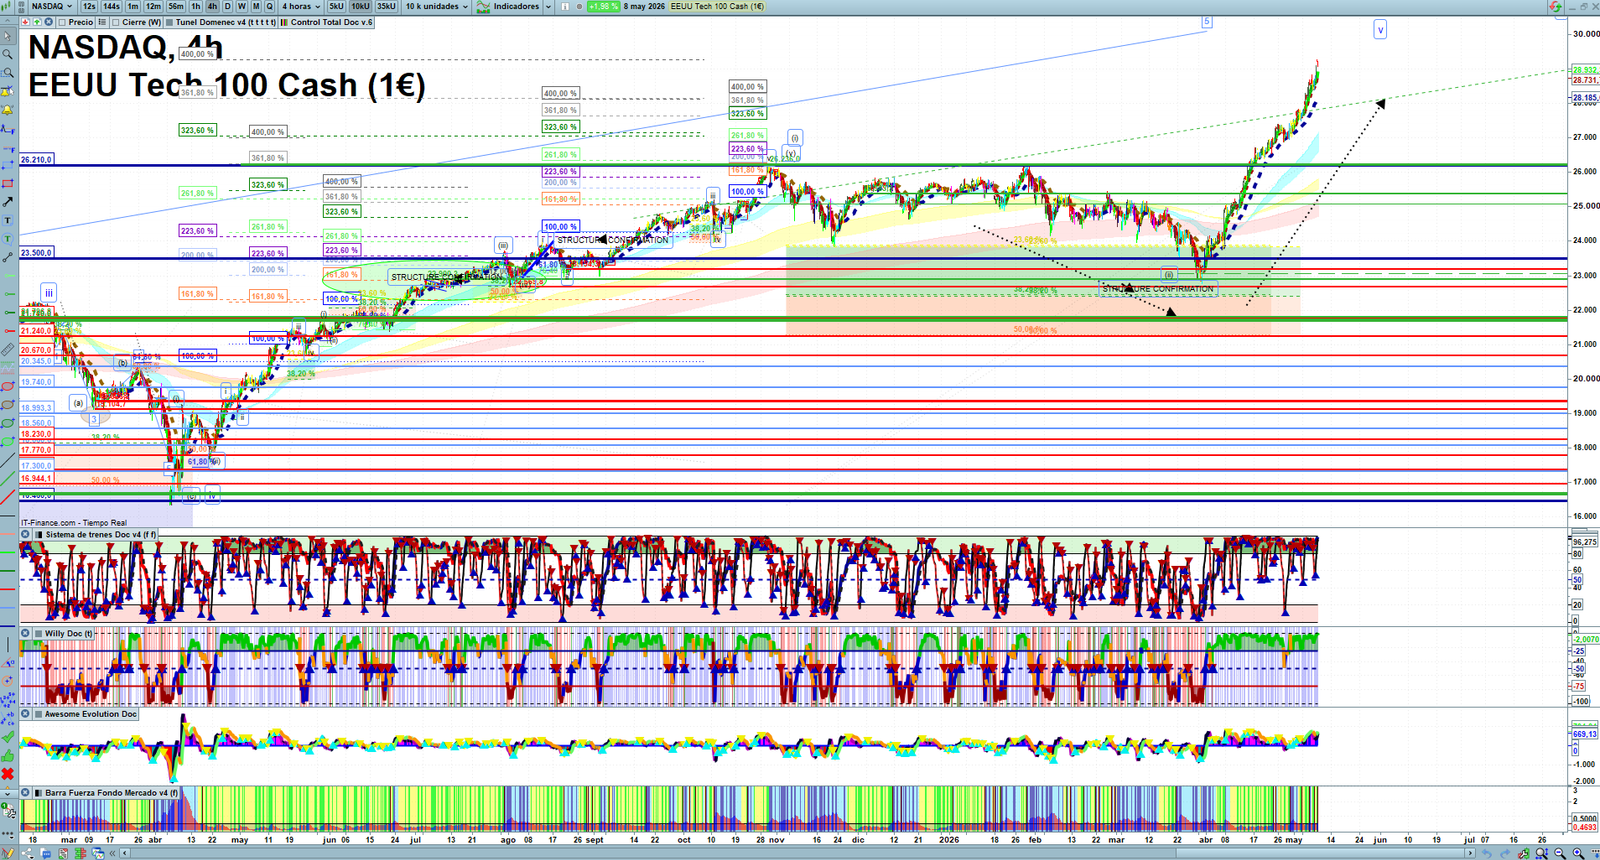
Task: Pick the ruler measurement tool
Action: [x=8, y=349]
